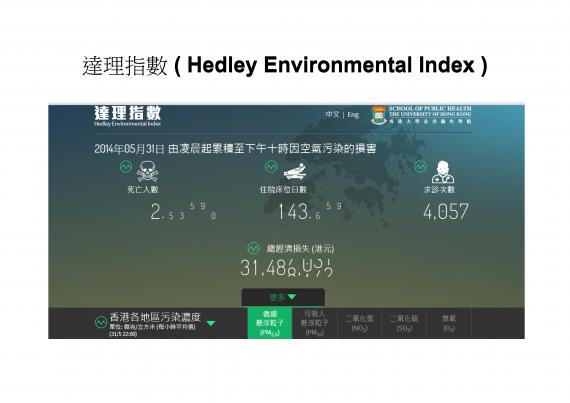Click the green chart icon beside doctor visits
The image size is (570, 403).
click(420, 166)
